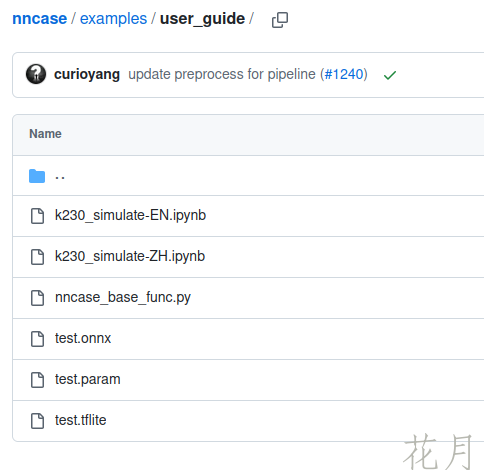The height and width of the screenshot is (470, 484).
Task: Open the examples breadcrumb folder
Action: tap(113, 19)
